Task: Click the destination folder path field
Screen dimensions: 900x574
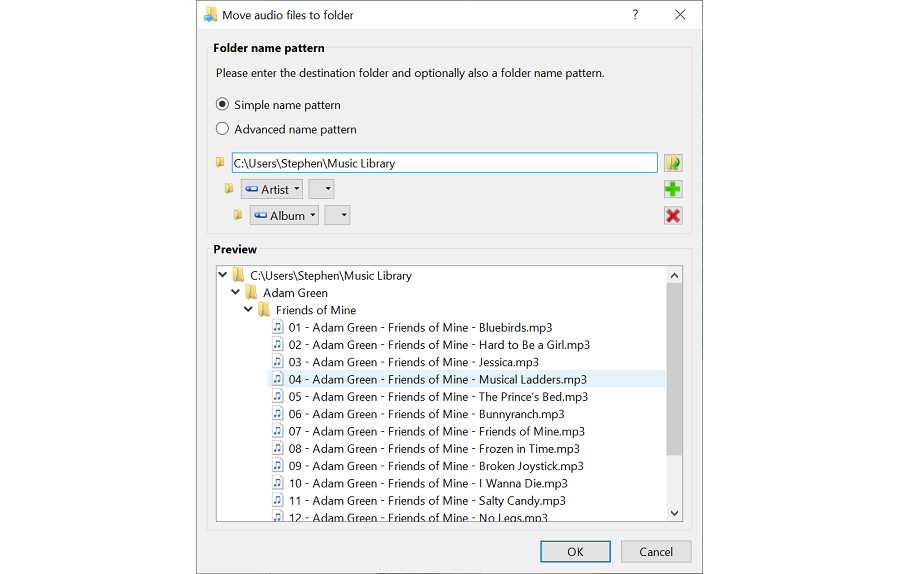Action: tap(443, 163)
